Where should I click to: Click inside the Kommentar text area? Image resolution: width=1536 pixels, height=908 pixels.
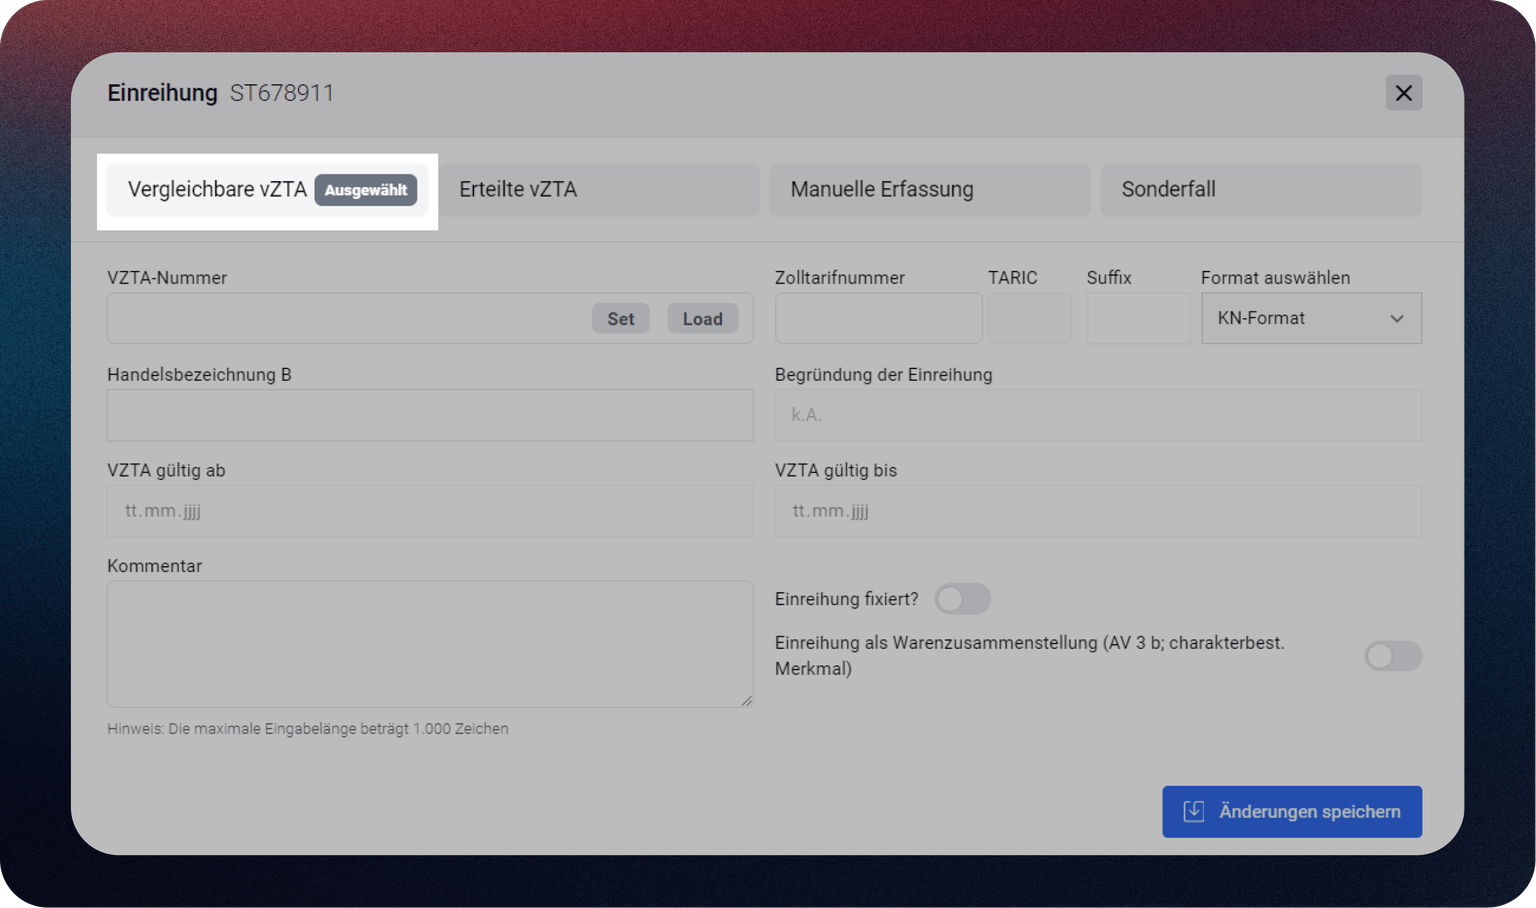[x=429, y=643]
